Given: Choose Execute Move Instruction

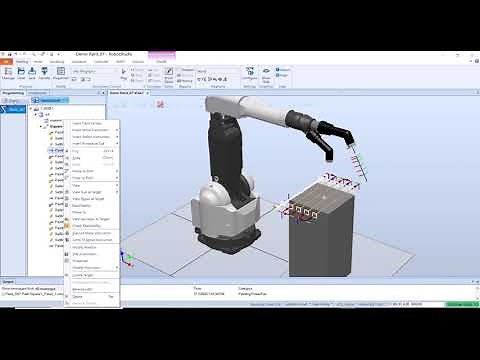Looking at the screenshot, I should coord(92,233).
